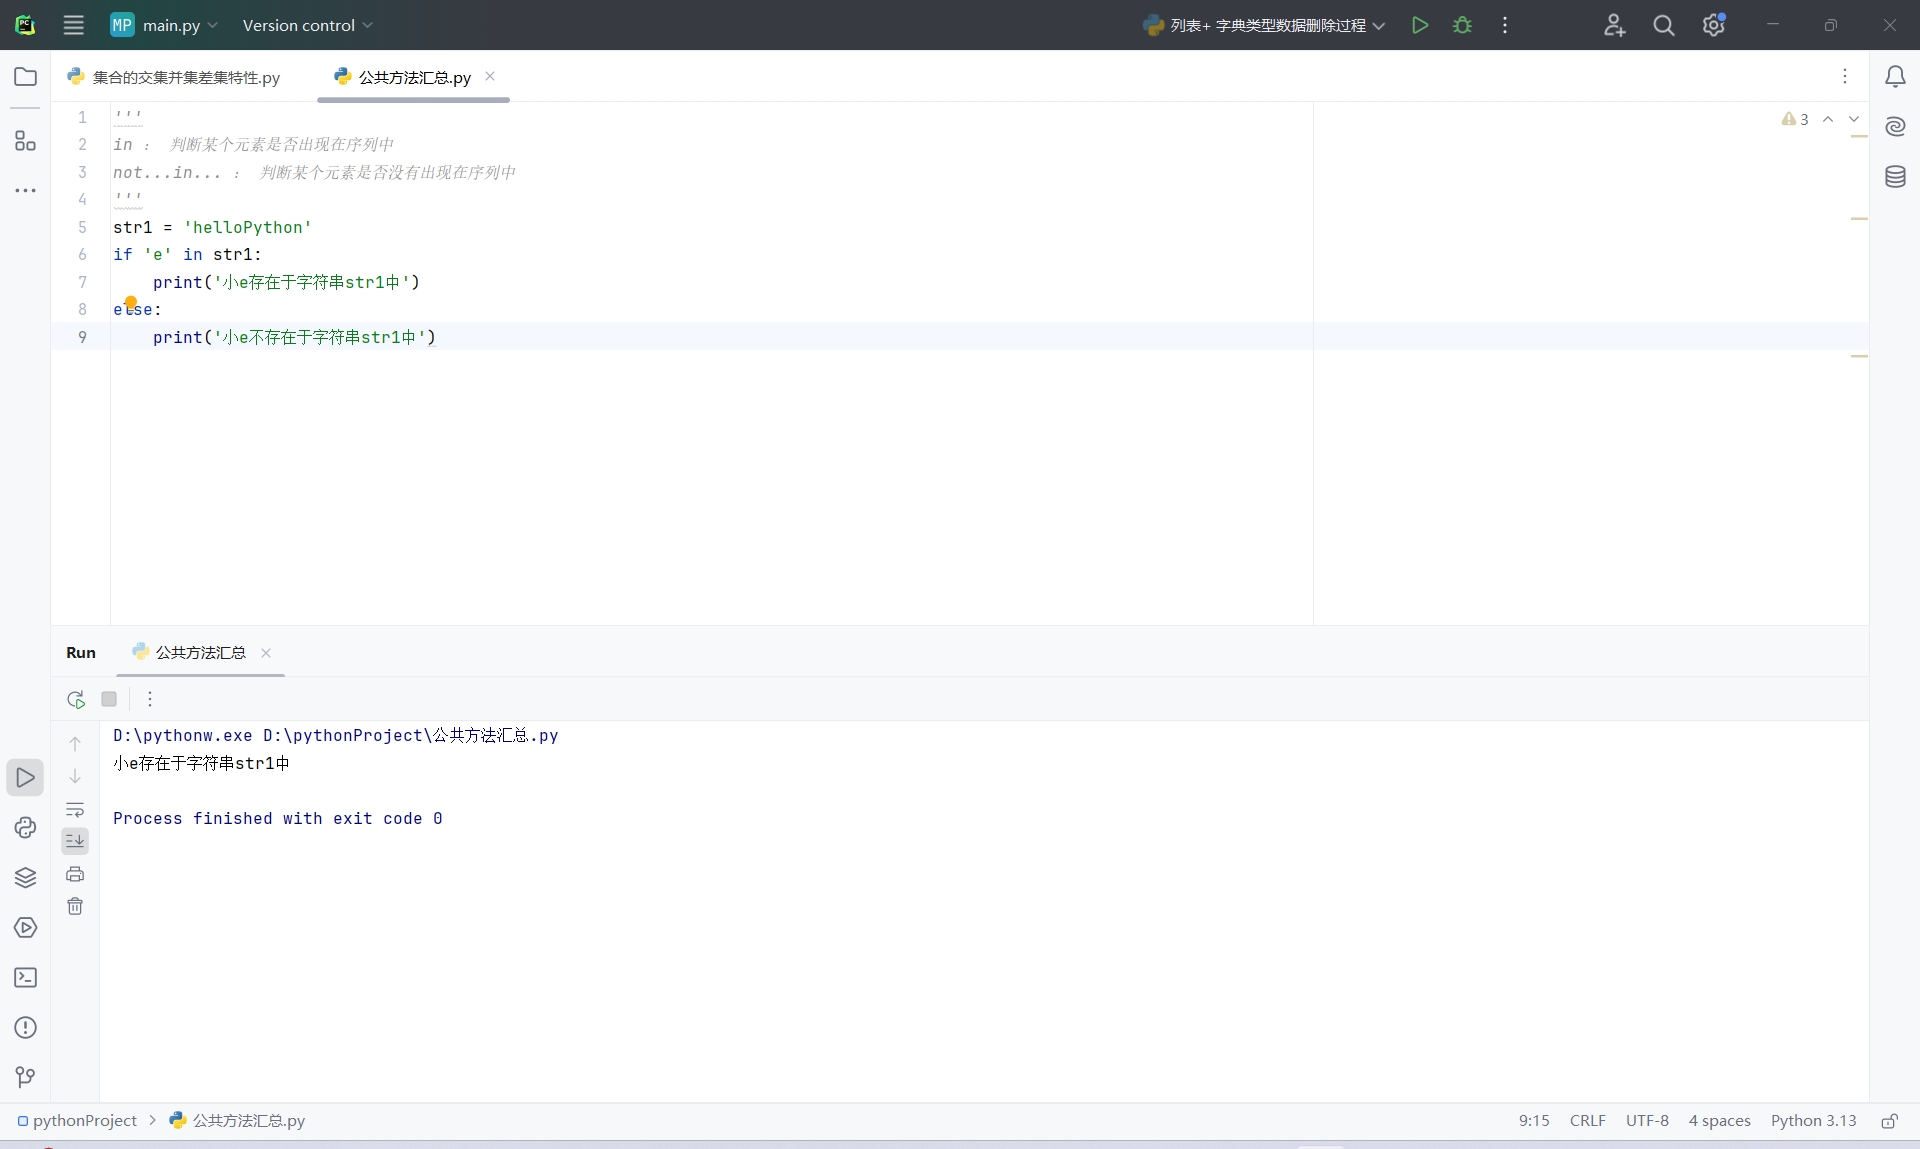Open the Git version control tool window
The height and width of the screenshot is (1149, 1920).
(25, 1077)
